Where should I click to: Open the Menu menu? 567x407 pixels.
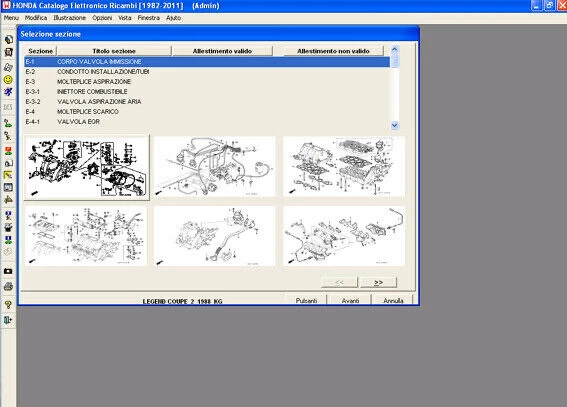click(x=11, y=18)
